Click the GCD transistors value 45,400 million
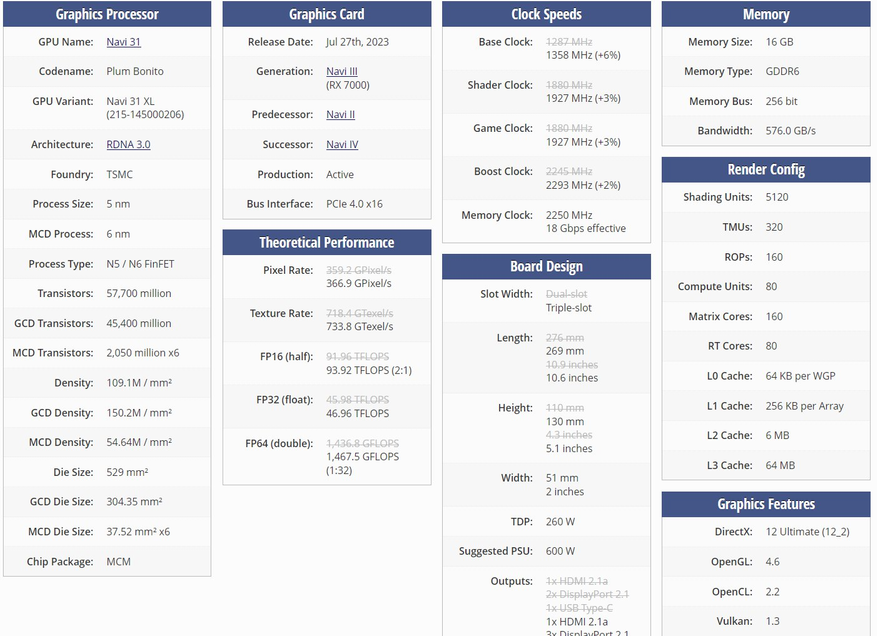This screenshot has height=636, width=877. [x=139, y=323]
